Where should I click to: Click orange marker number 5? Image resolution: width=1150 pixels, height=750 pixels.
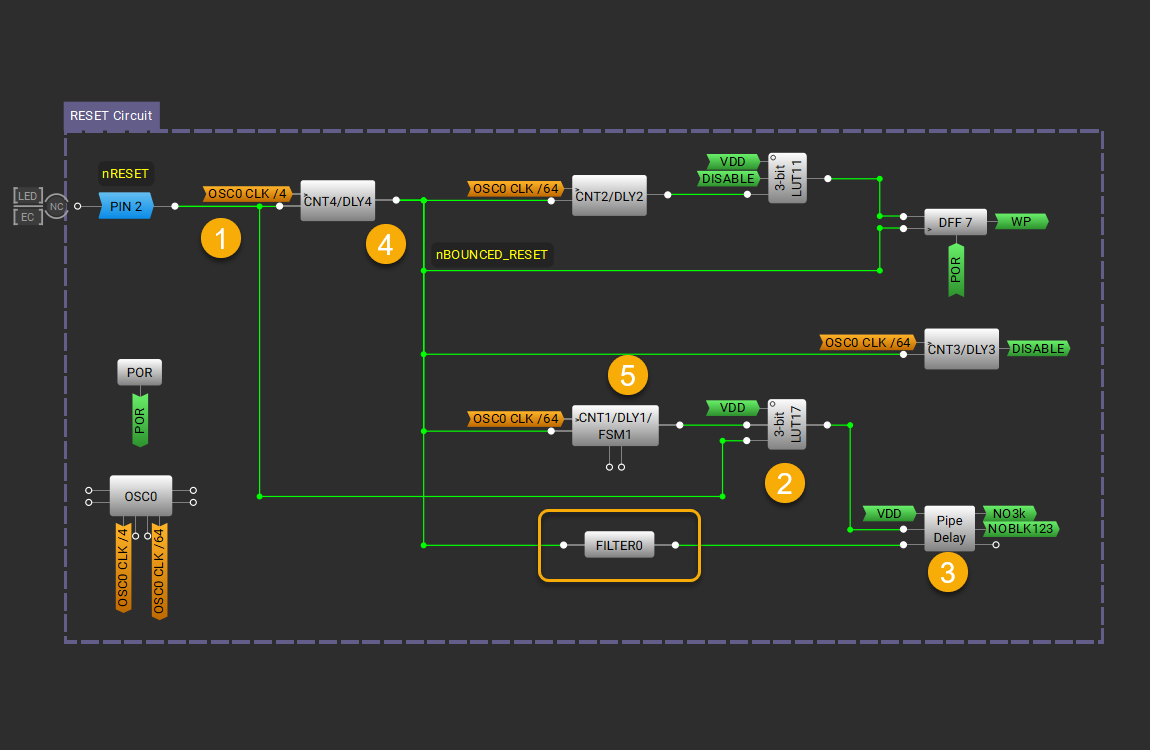click(x=628, y=376)
